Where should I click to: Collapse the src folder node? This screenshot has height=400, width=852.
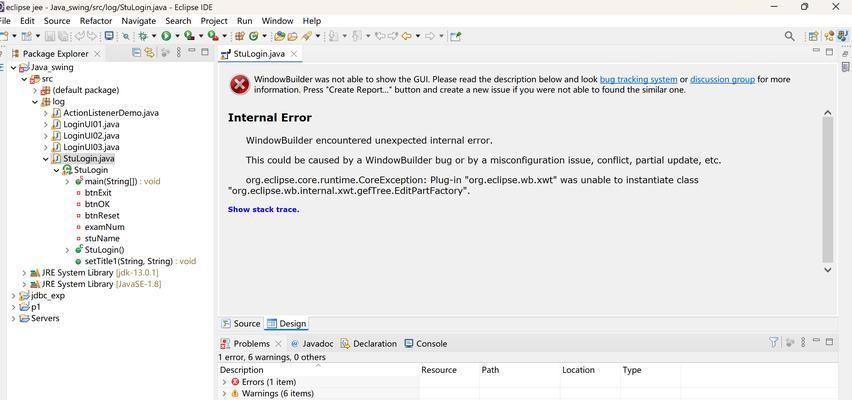coord(24,79)
